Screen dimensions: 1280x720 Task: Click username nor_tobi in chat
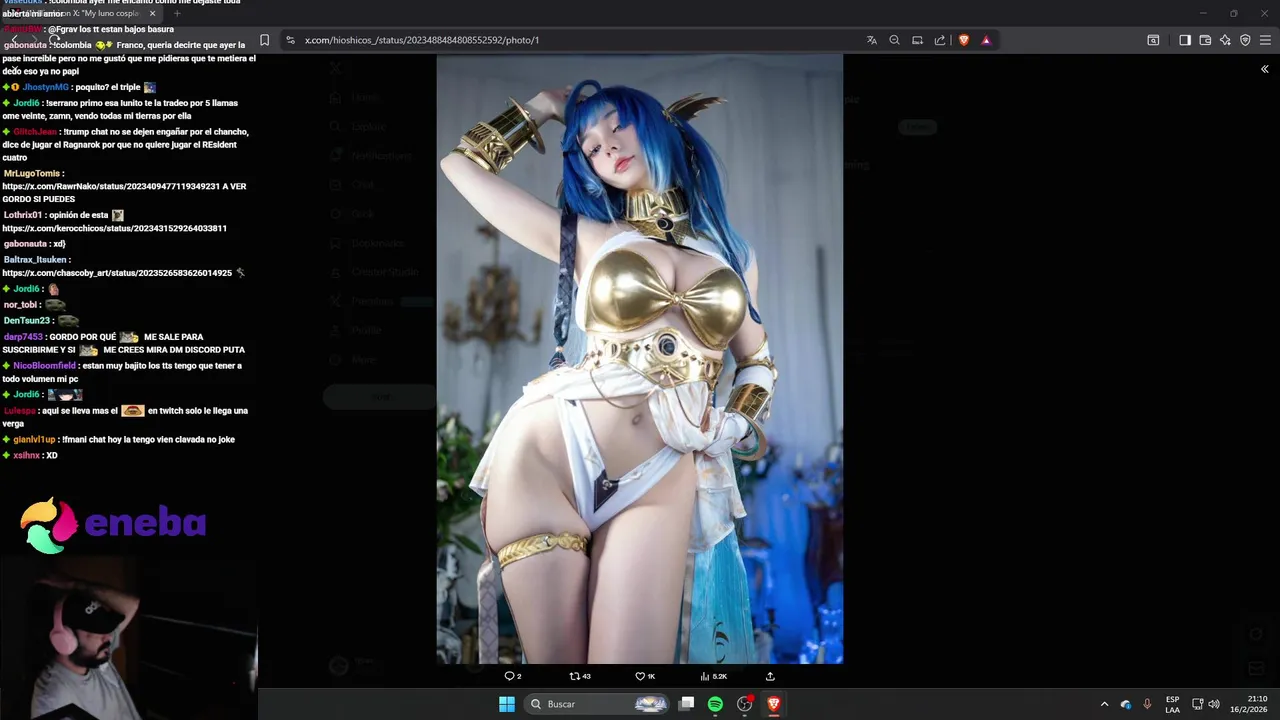click(20, 305)
